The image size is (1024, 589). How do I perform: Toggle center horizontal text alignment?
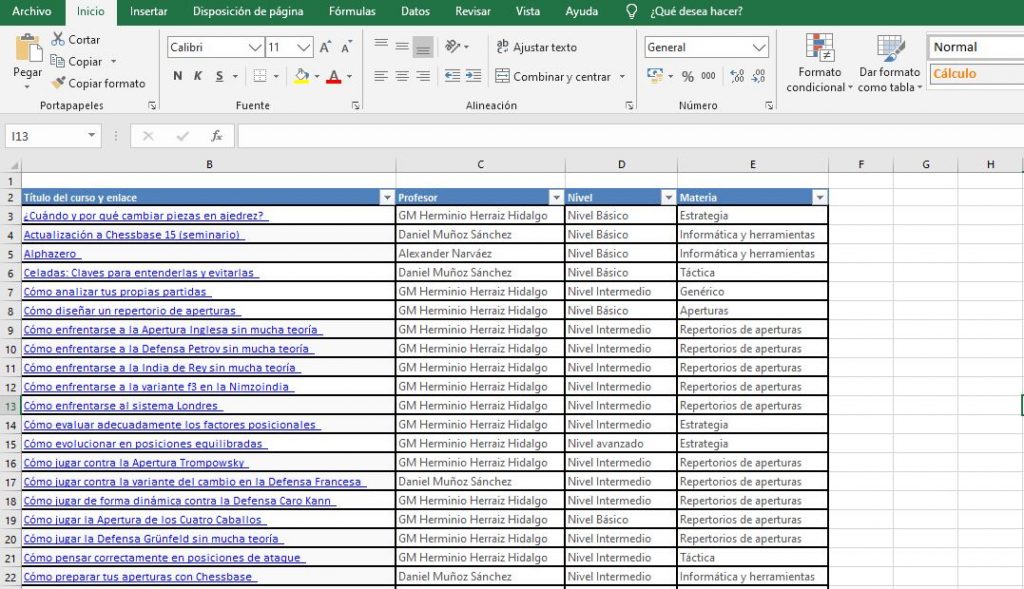[402, 76]
